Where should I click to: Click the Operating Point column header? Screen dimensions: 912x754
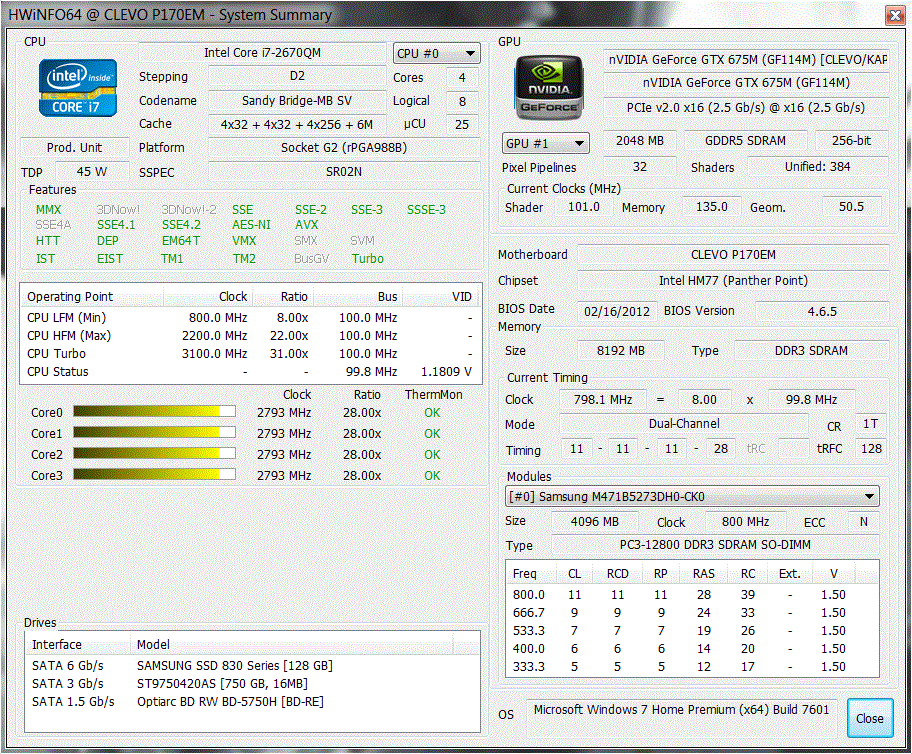[x=93, y=297]
